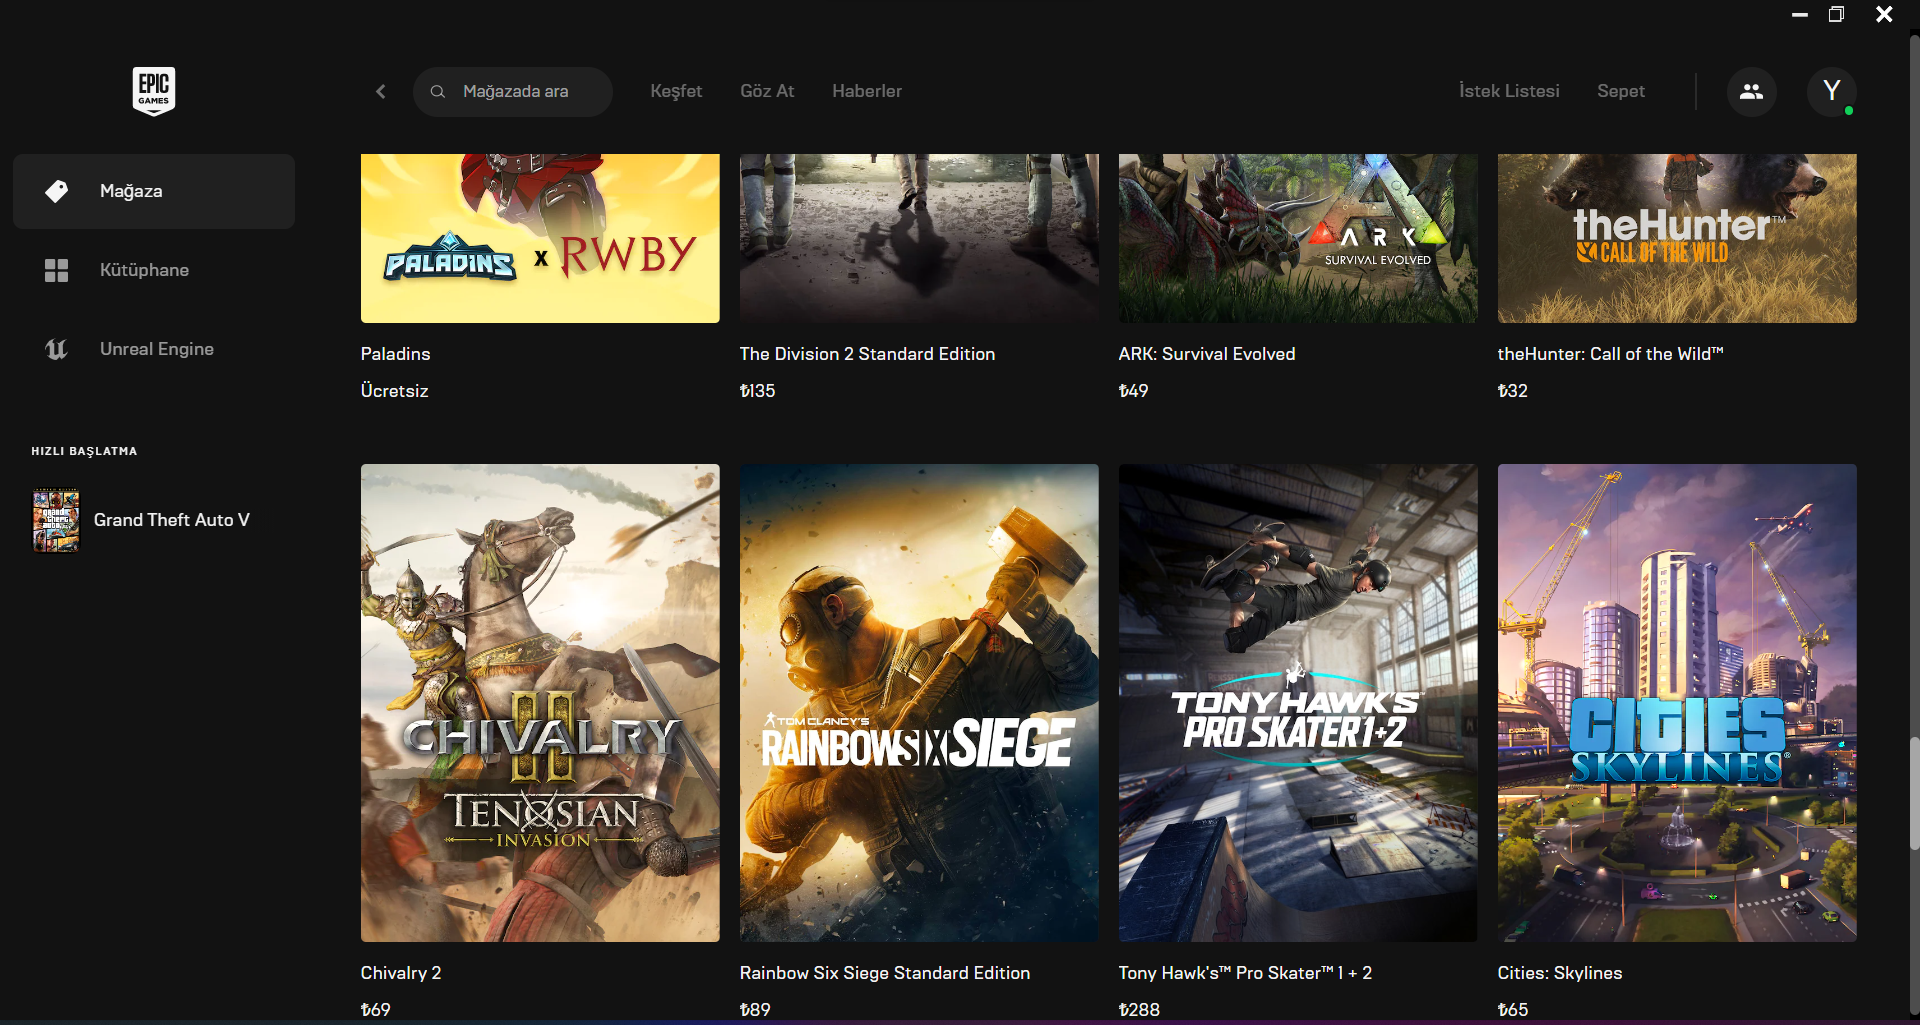The width and height of the screenshot is (1920, 1025).
Task: Open Rainbow Six Siege cover art
Action: point(919,703)
